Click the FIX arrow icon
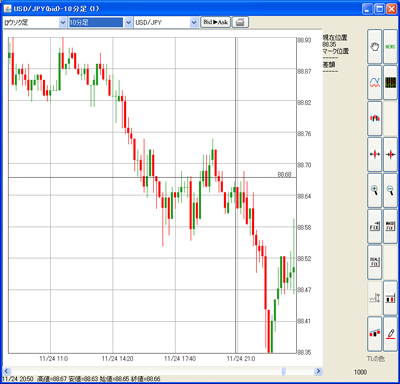400x384 pixels. tap(375, 226)
